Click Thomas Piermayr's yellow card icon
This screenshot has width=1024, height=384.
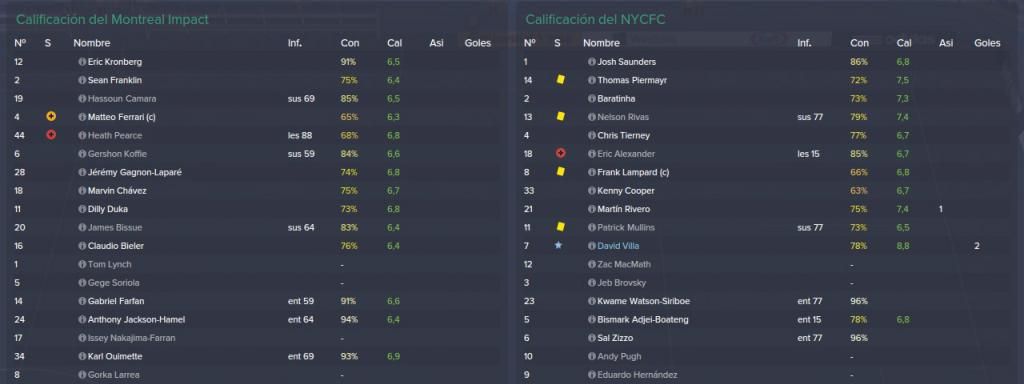point(560,80)
